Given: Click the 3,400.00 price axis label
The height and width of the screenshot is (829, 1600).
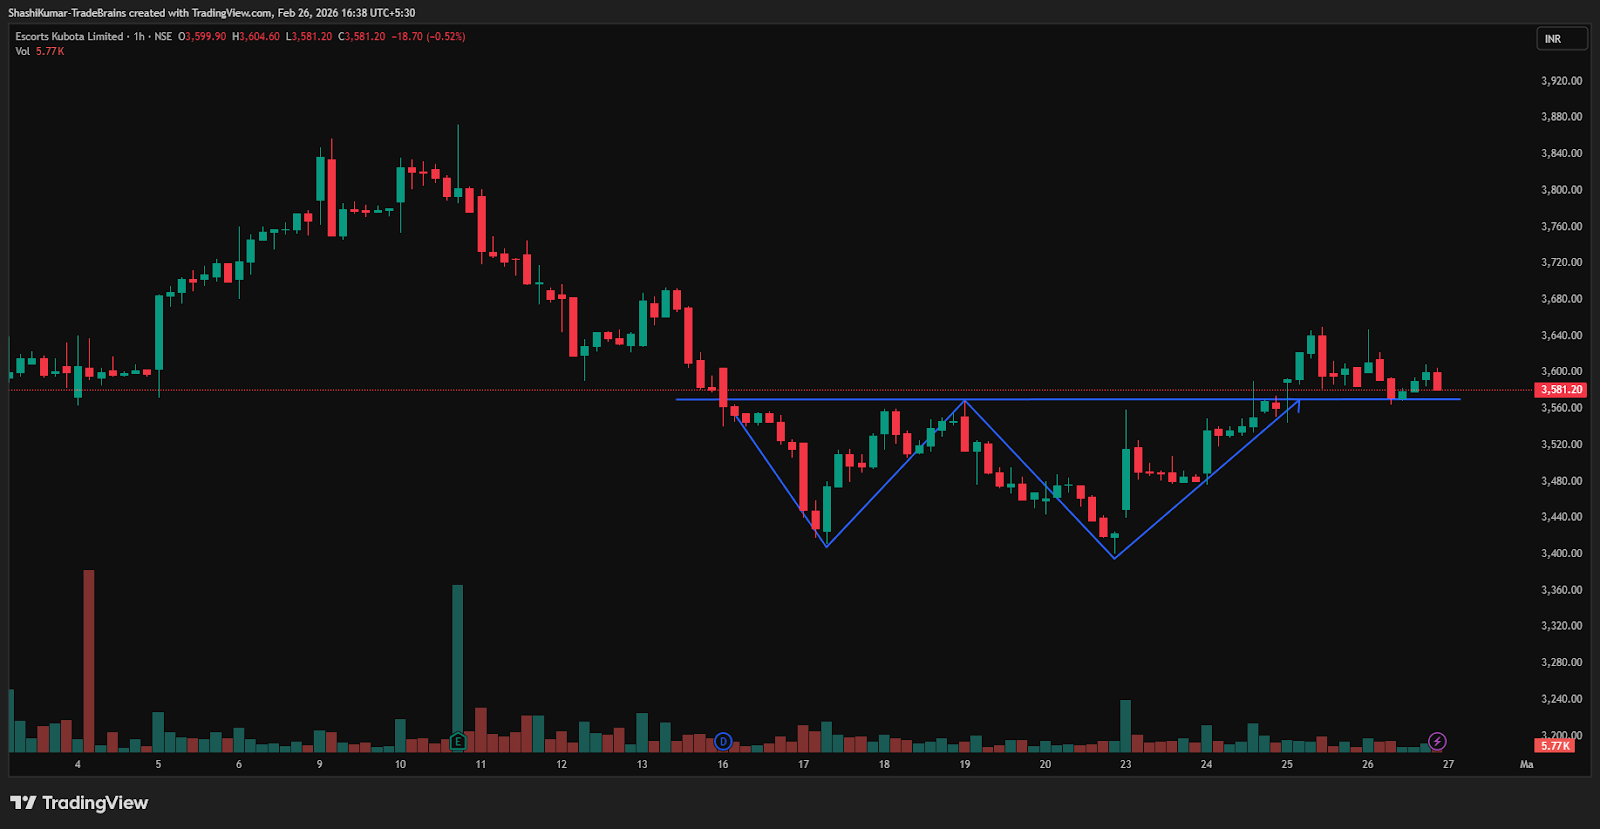Looking at the screenshot, I should pos(1561,553).
